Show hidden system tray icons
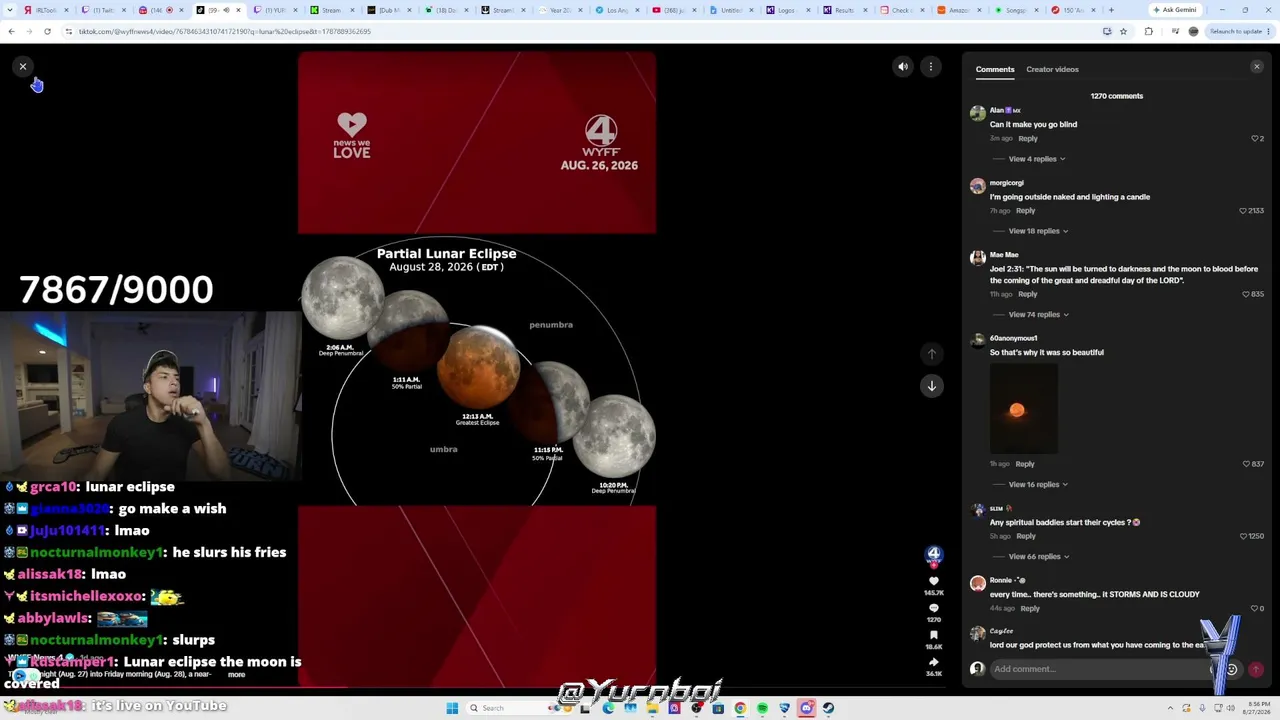The width and height of the screenshot is (1280, 720). (x=1170, y=708)
